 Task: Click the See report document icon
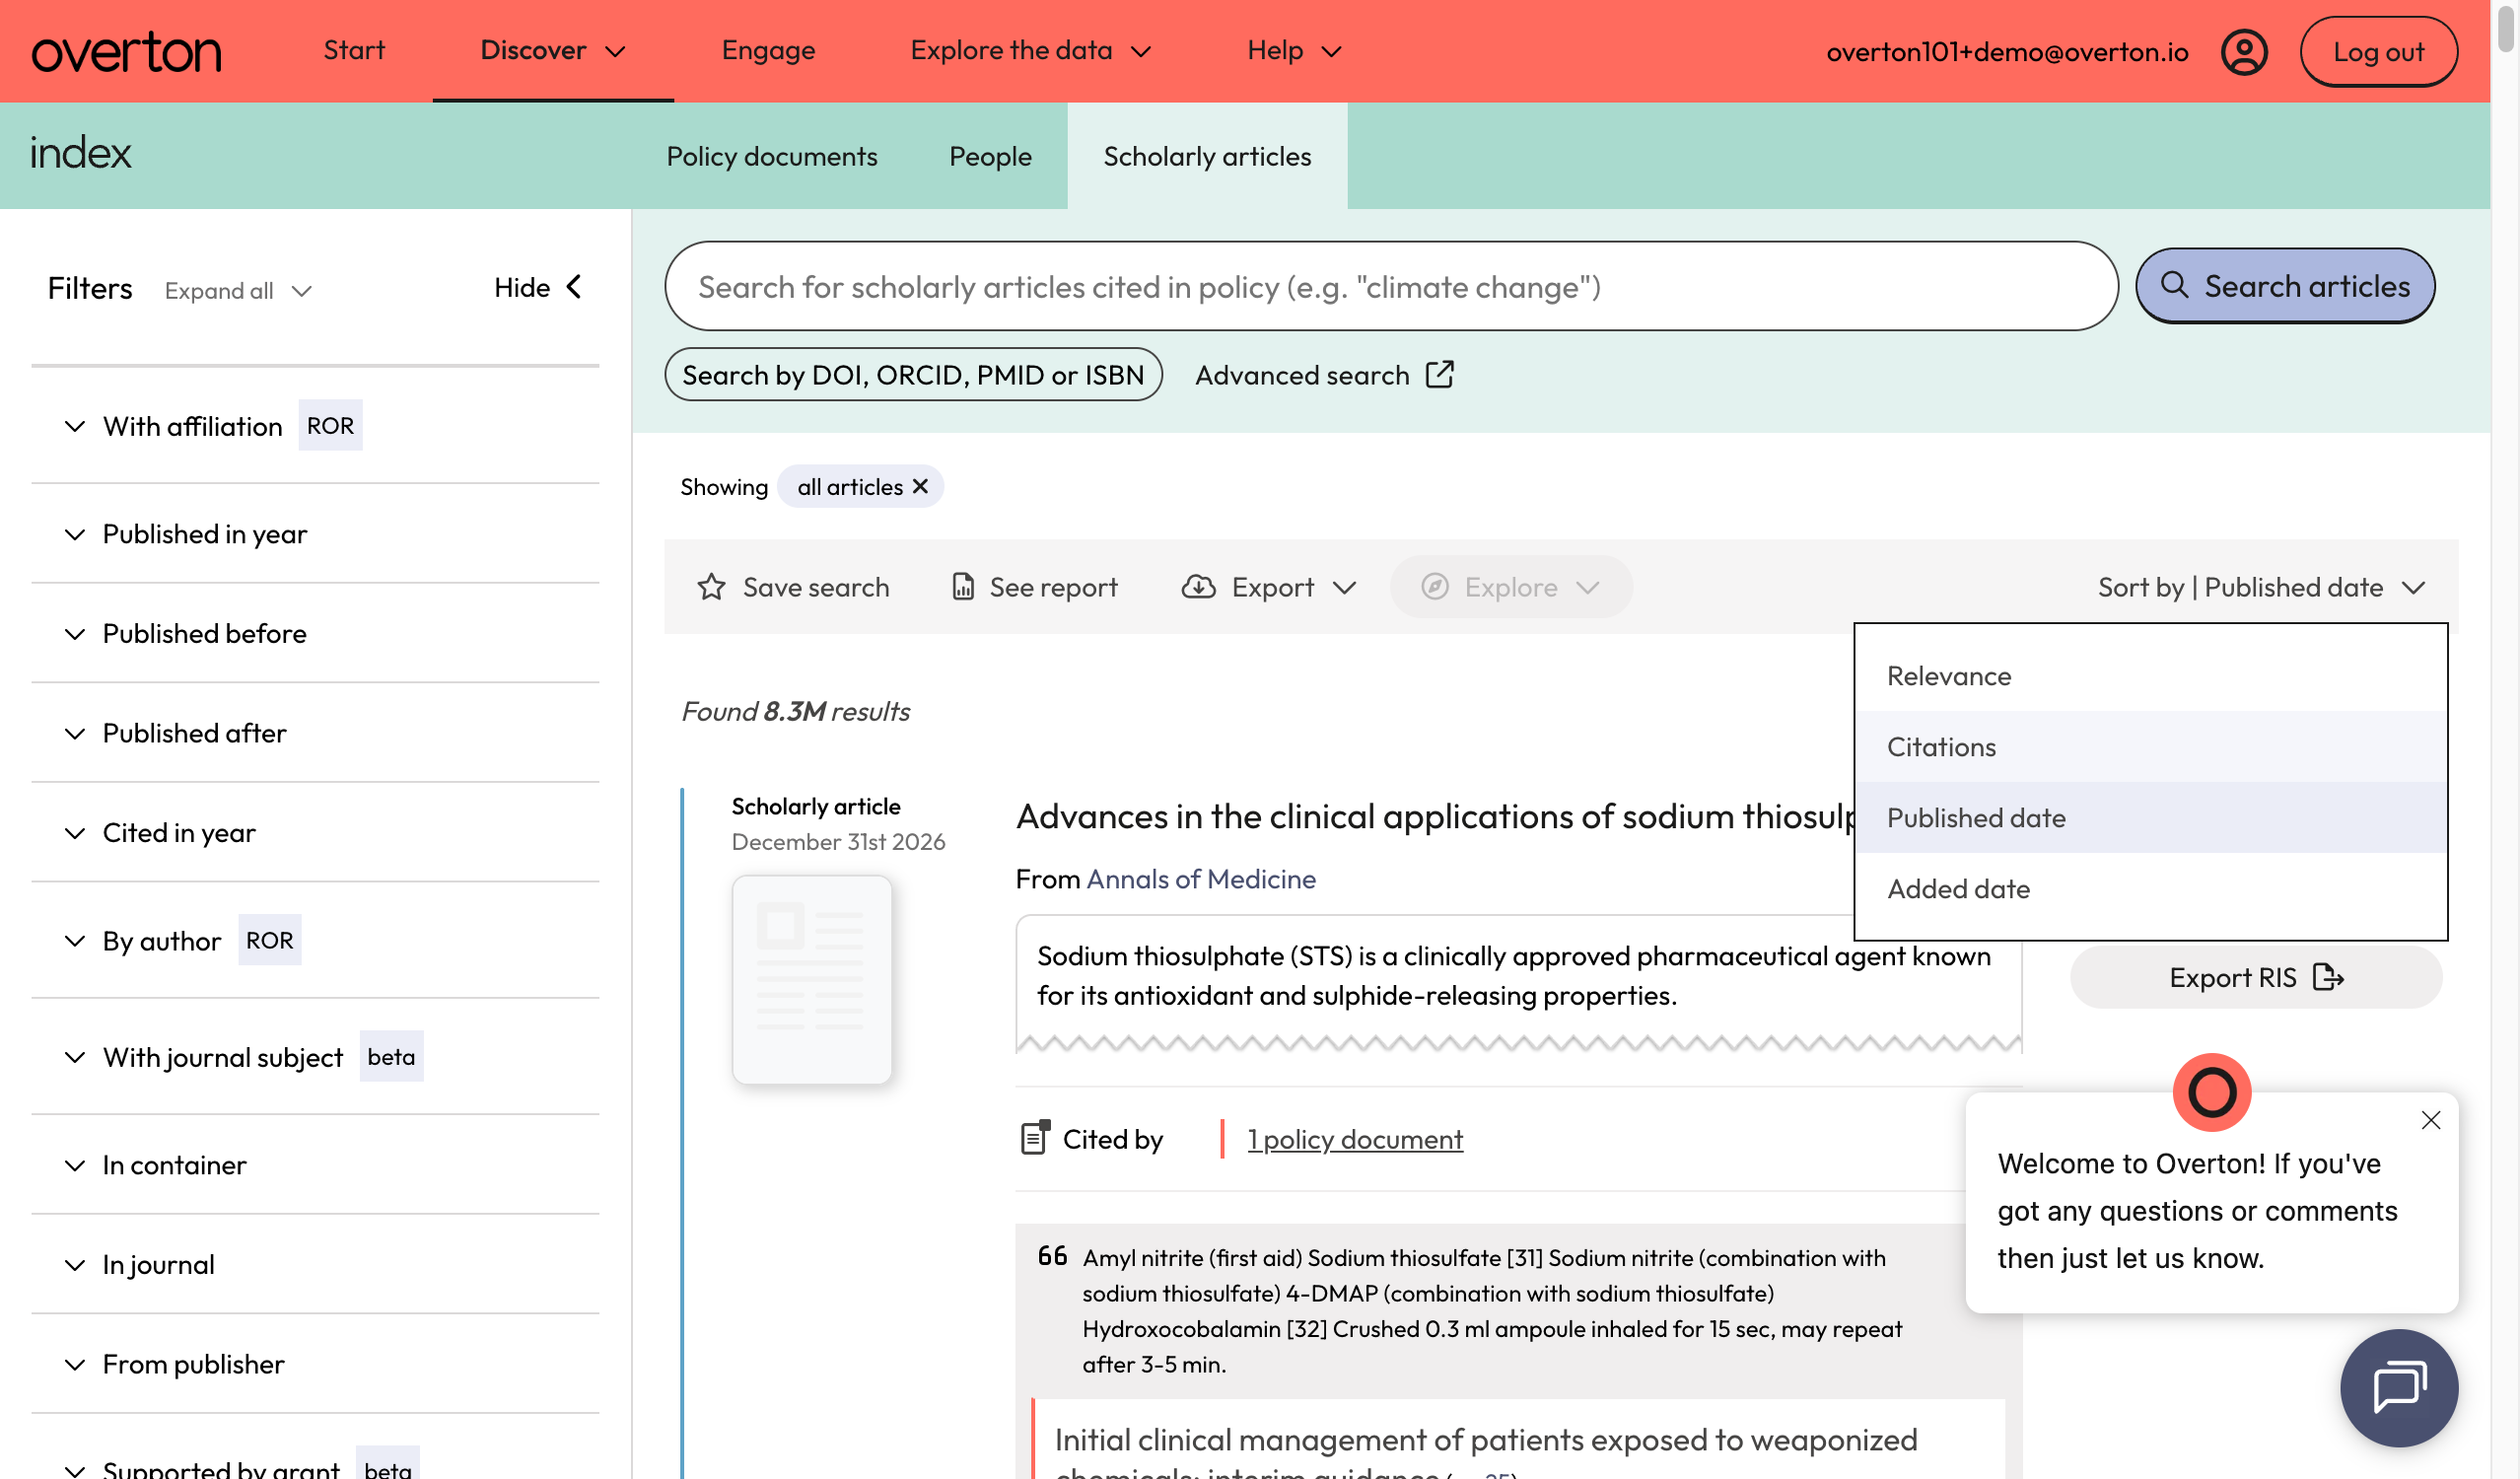(x=962, y=587)
